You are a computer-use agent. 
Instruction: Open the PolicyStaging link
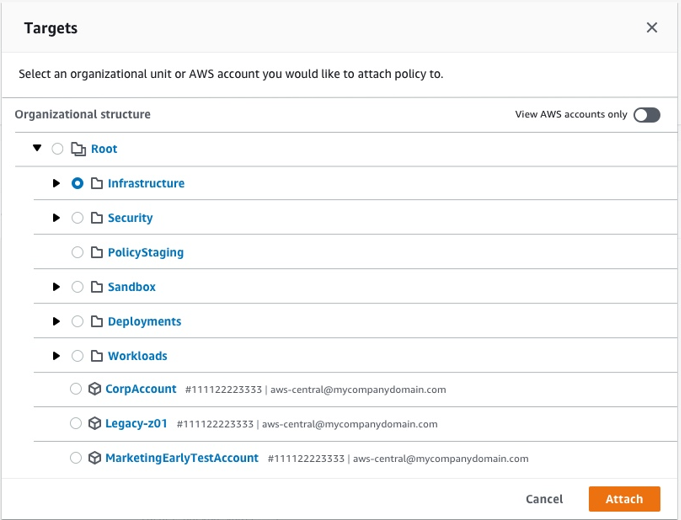click(145, 253)
